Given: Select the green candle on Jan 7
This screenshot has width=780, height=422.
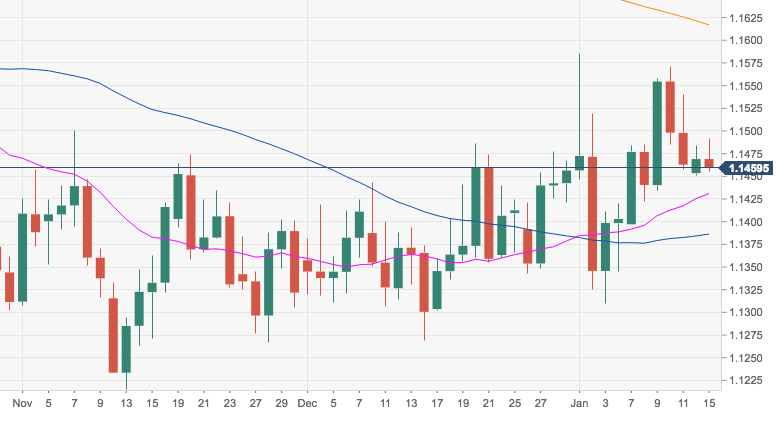Looking at the screenshot, I should point(631,188).
